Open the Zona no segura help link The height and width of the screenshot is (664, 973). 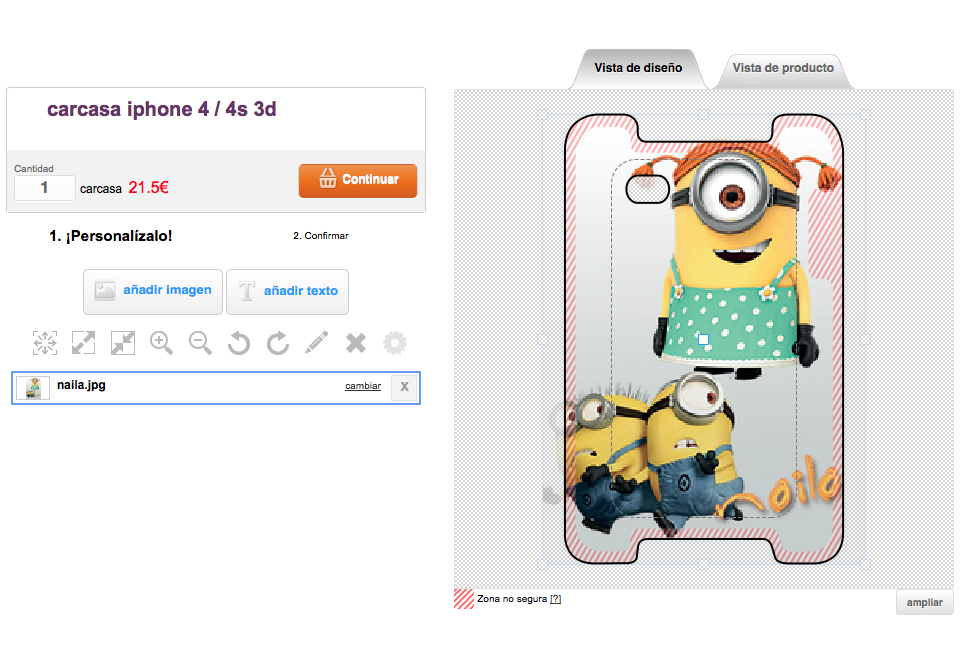point(555,599)
